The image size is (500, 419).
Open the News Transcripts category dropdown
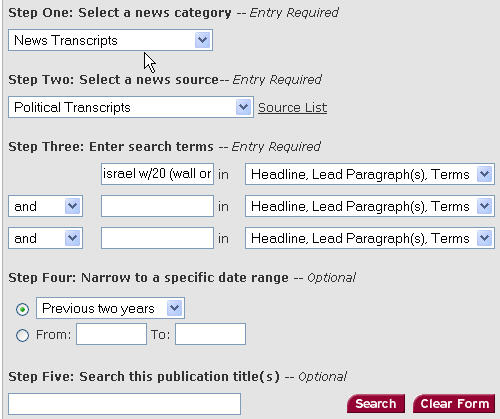point(110,40)
